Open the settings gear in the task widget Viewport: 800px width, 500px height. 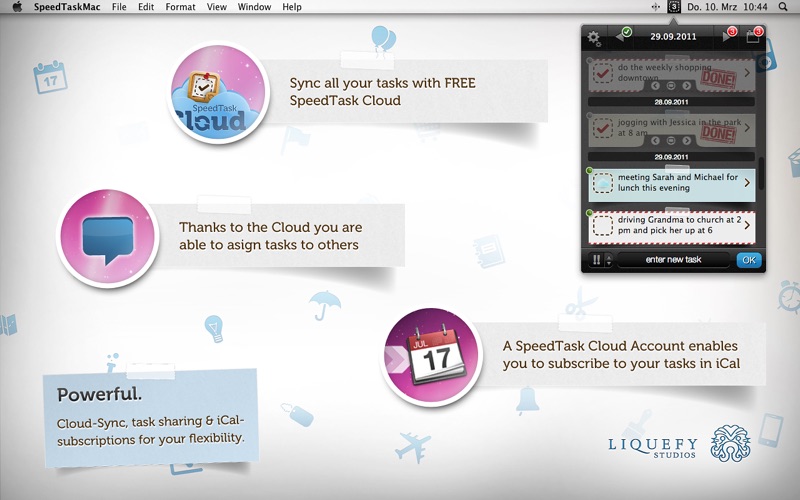click(x=594, y=38)
